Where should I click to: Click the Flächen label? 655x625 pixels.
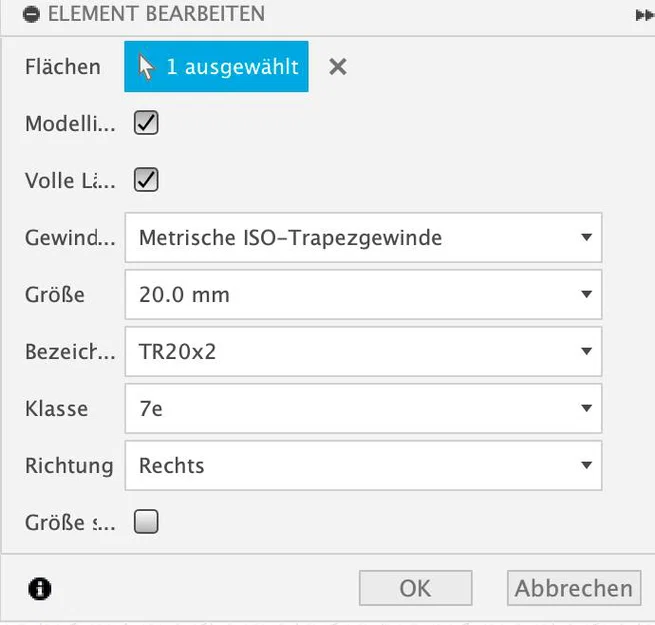pyautogui.click(x=63, y=67)
